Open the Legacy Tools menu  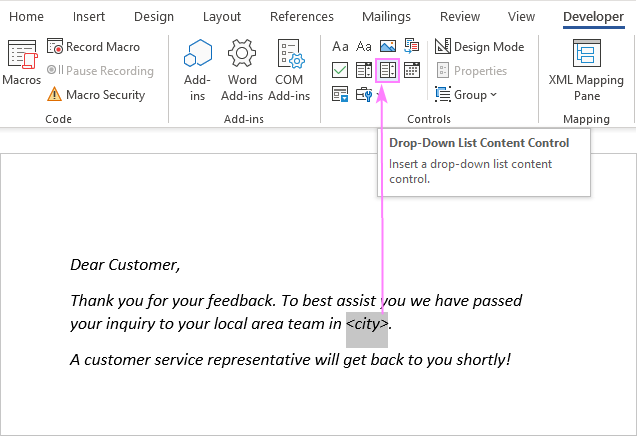click(367, 95)
